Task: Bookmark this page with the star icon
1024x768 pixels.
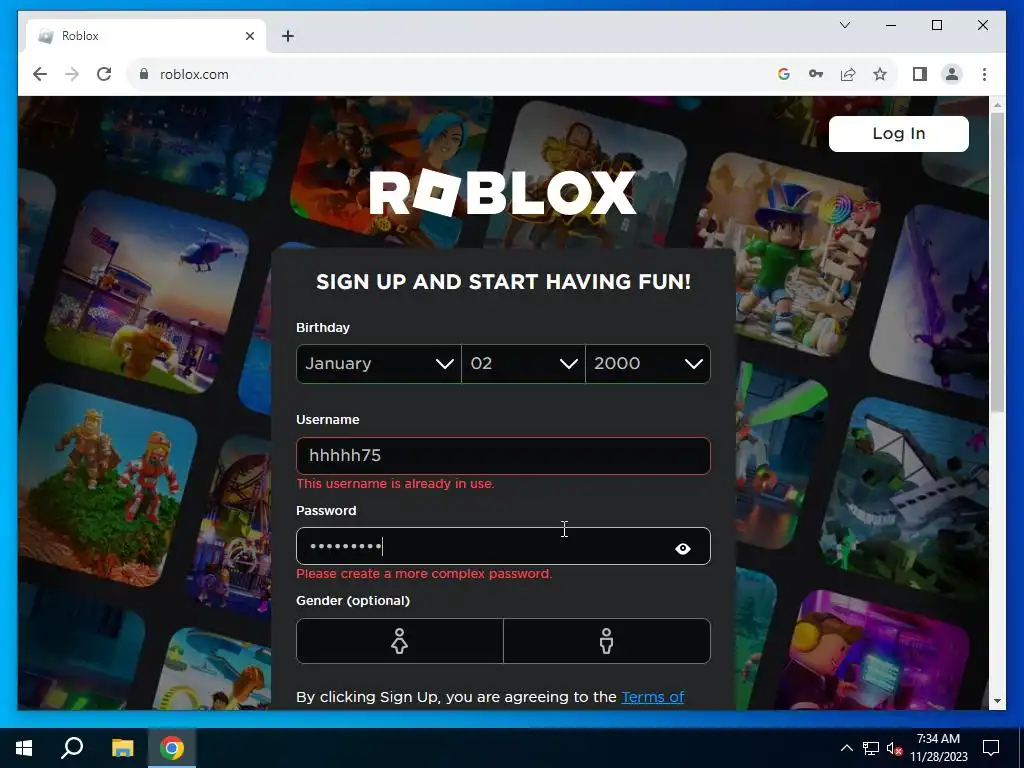Action: pyautogui.click(x=880, y=74)
